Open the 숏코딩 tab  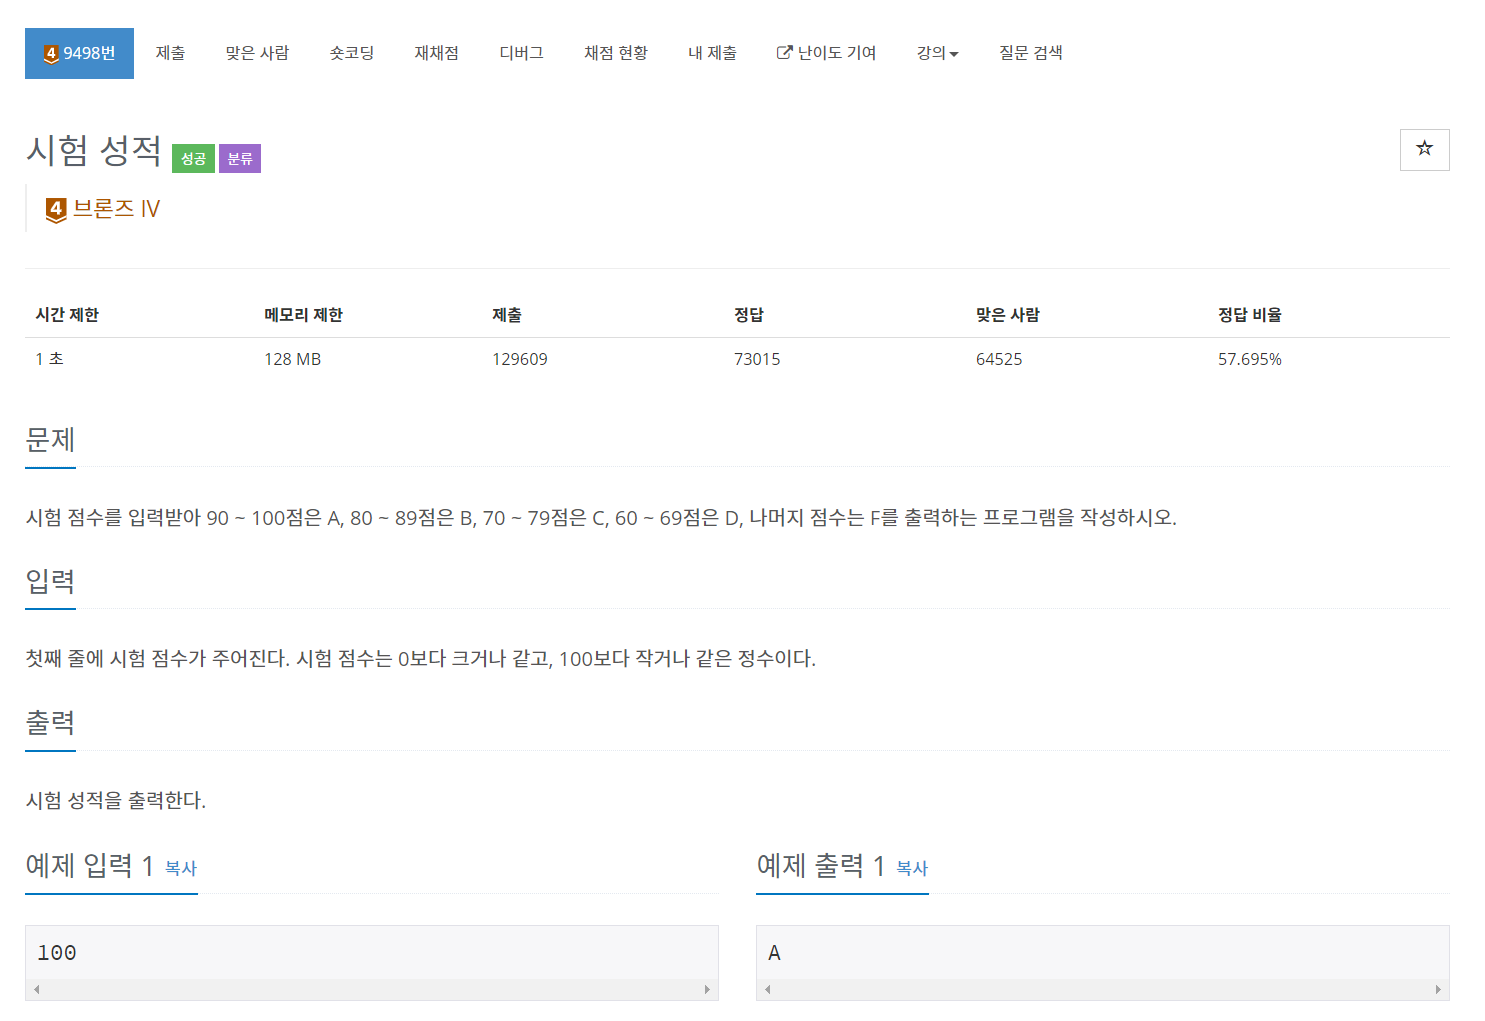pos(352,53)
